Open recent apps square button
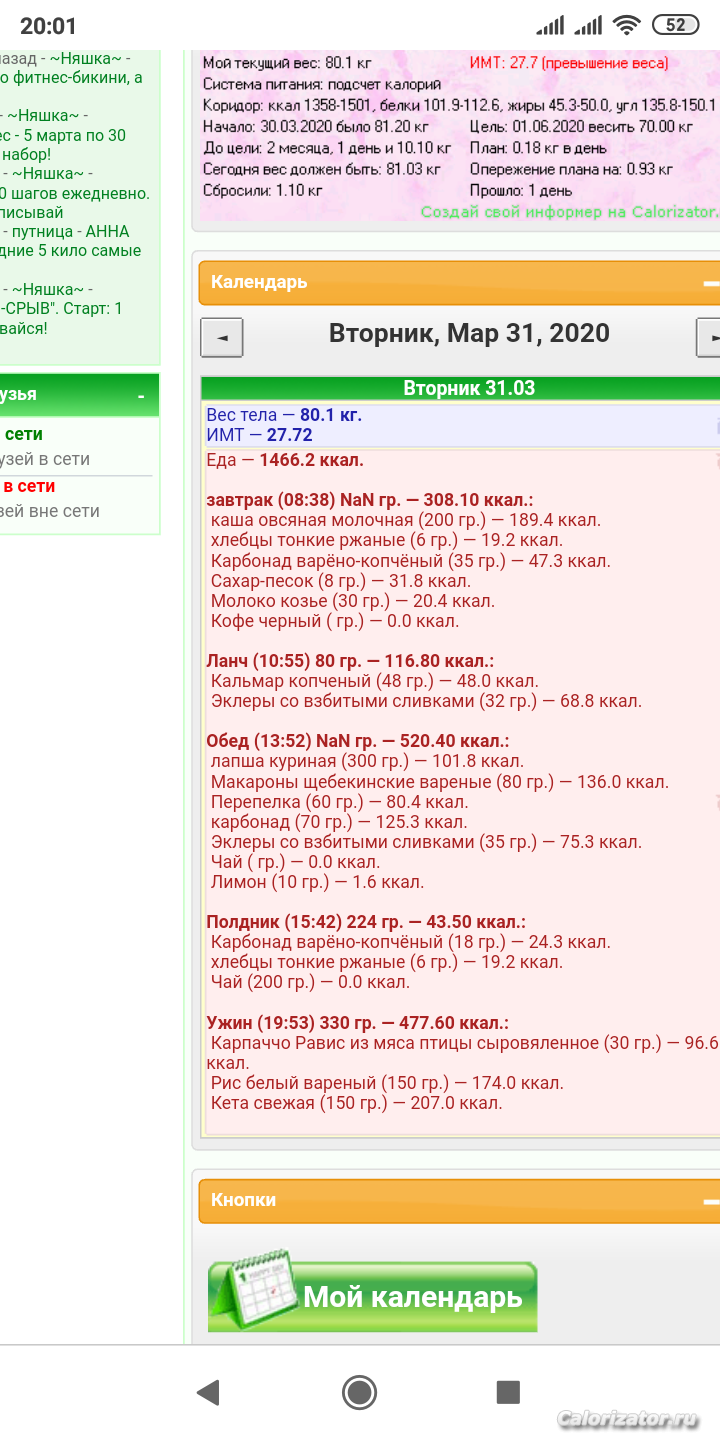The height and width of the screenshot is (1440, 720). pyautogui.click(x=508, y=1392)
